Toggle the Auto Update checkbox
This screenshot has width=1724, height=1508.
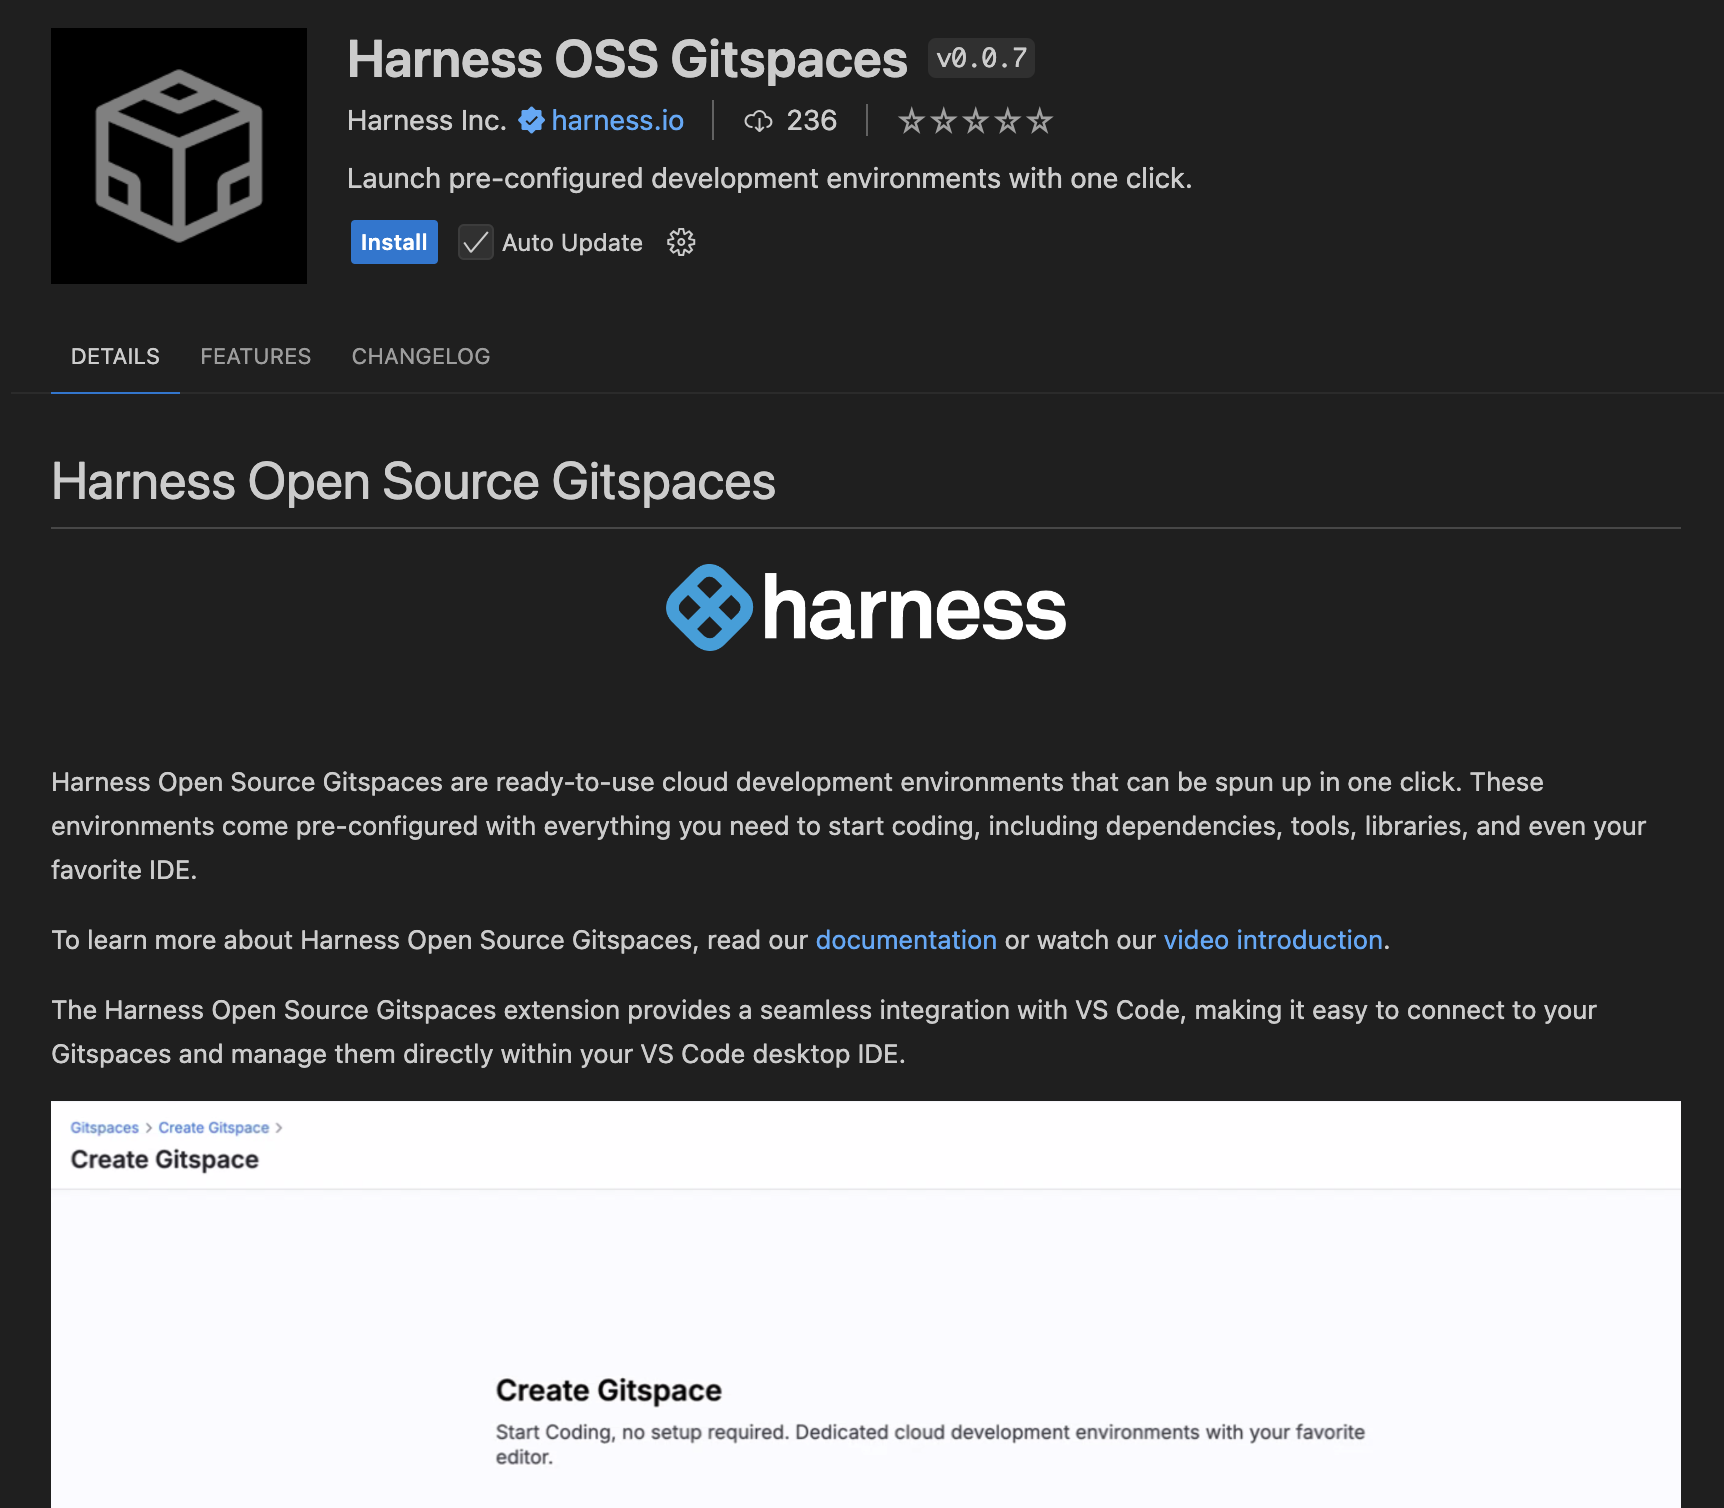[476, 242]
